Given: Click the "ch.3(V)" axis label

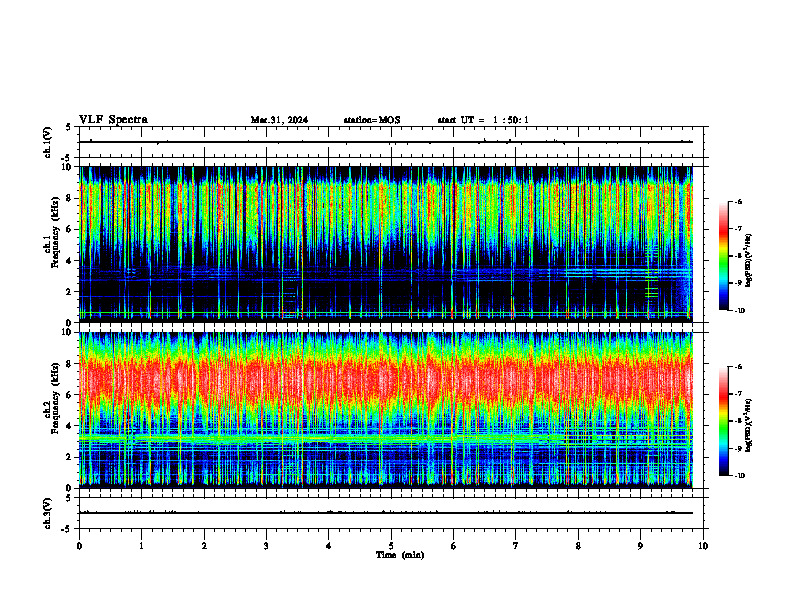Looking at the screenshot, I should click(47, 513).
